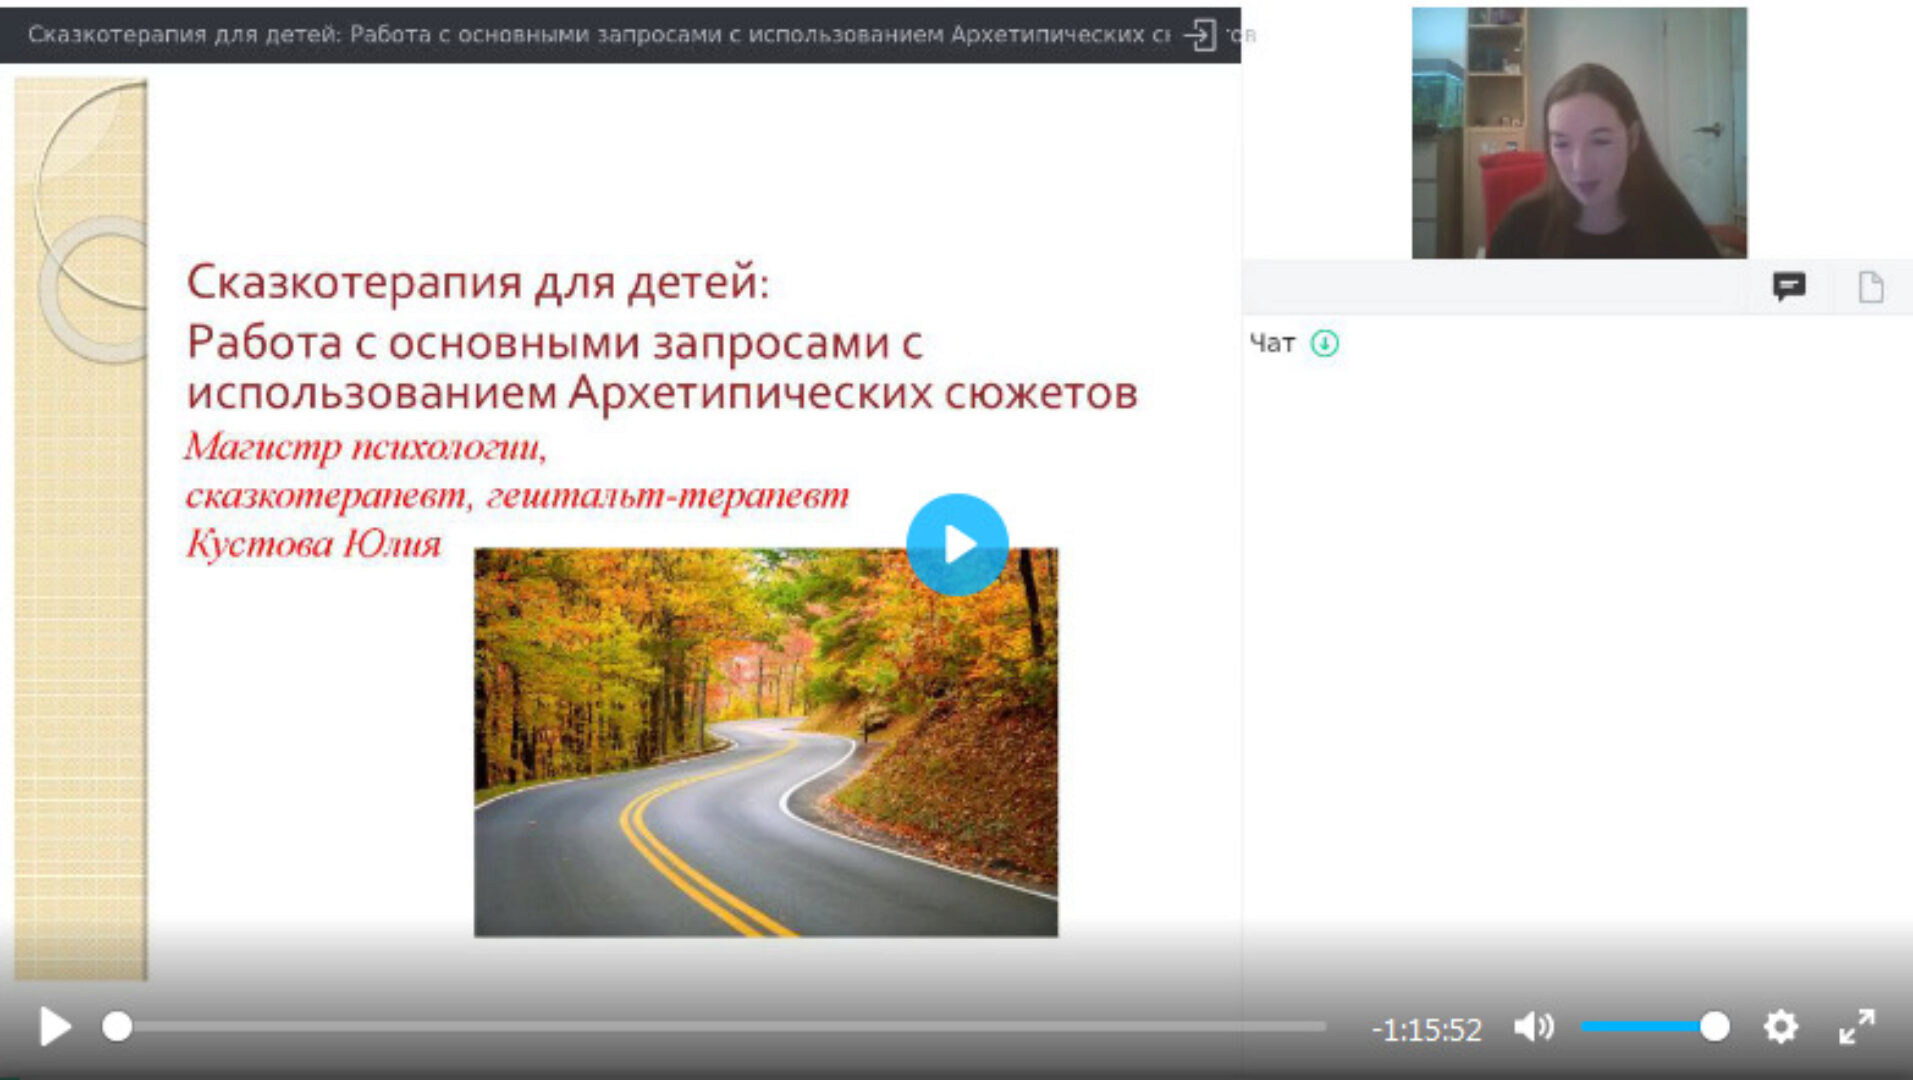Activate the big blue play overlay icon

point(957,542)
